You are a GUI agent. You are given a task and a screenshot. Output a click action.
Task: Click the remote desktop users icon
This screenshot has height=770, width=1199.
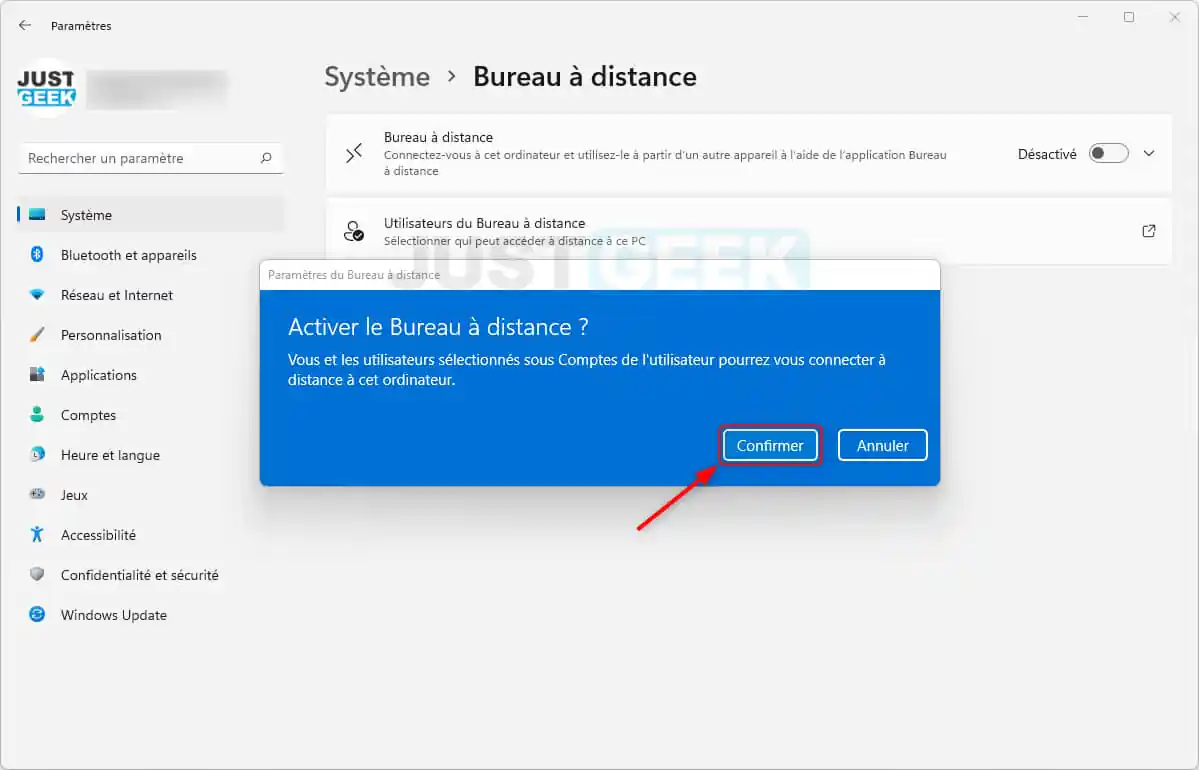coord(353,231)
